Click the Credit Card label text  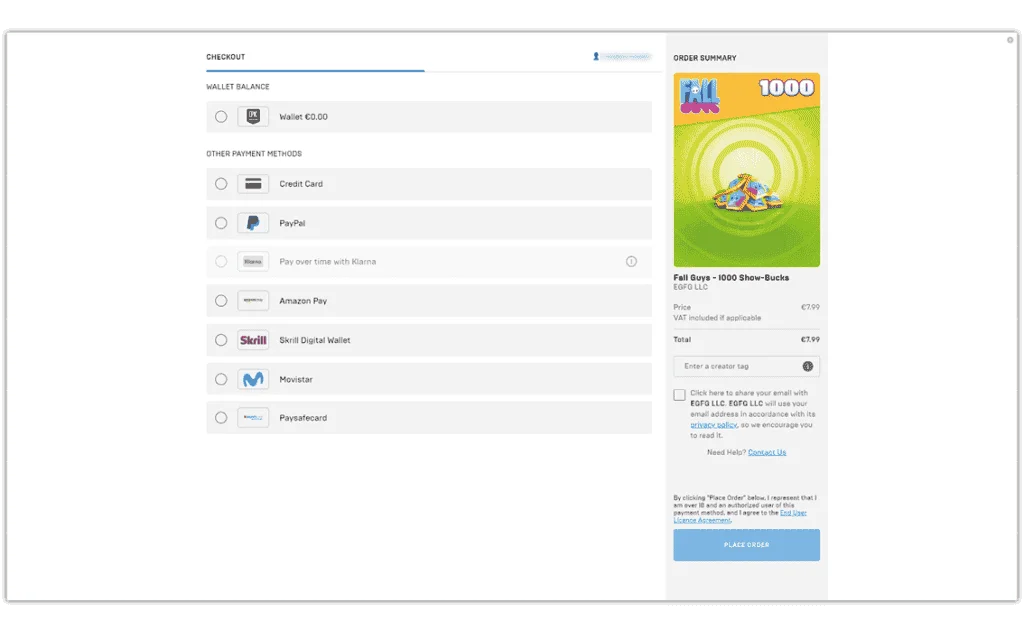(x=301, y=184)
